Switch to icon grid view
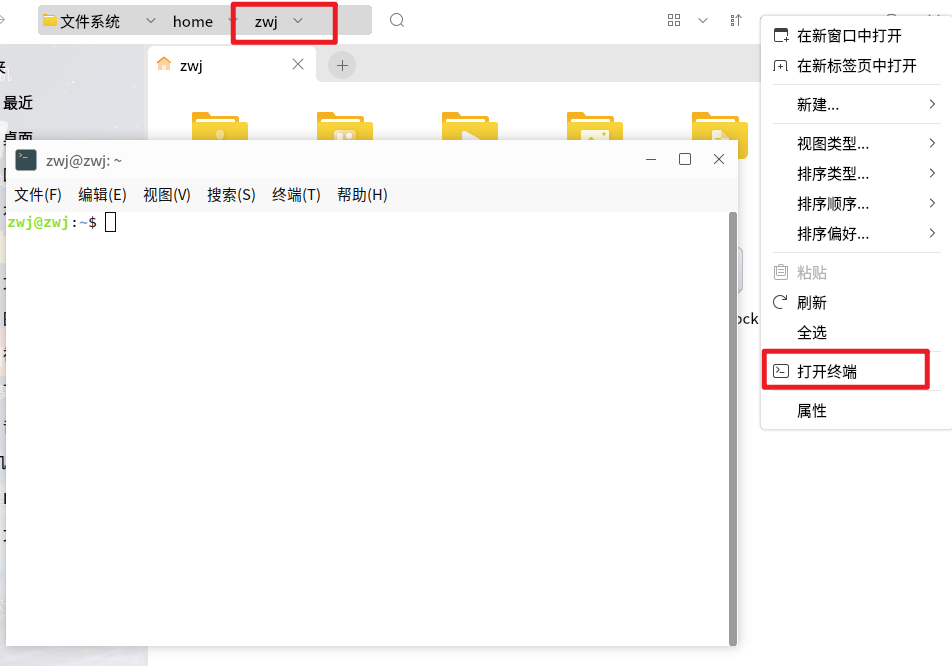The height and width of the screenshot is (666, 952). pos(674,21)
